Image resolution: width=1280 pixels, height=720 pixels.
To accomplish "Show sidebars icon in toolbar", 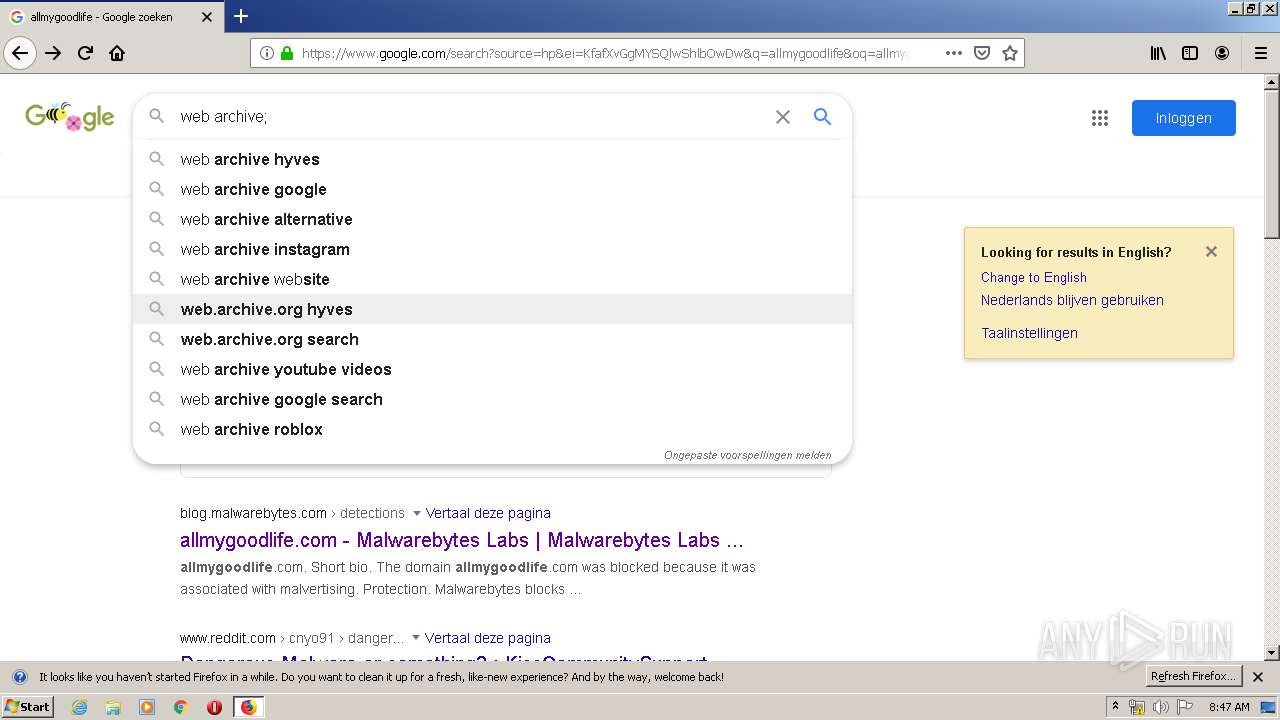I will (x=1190, y=53).
